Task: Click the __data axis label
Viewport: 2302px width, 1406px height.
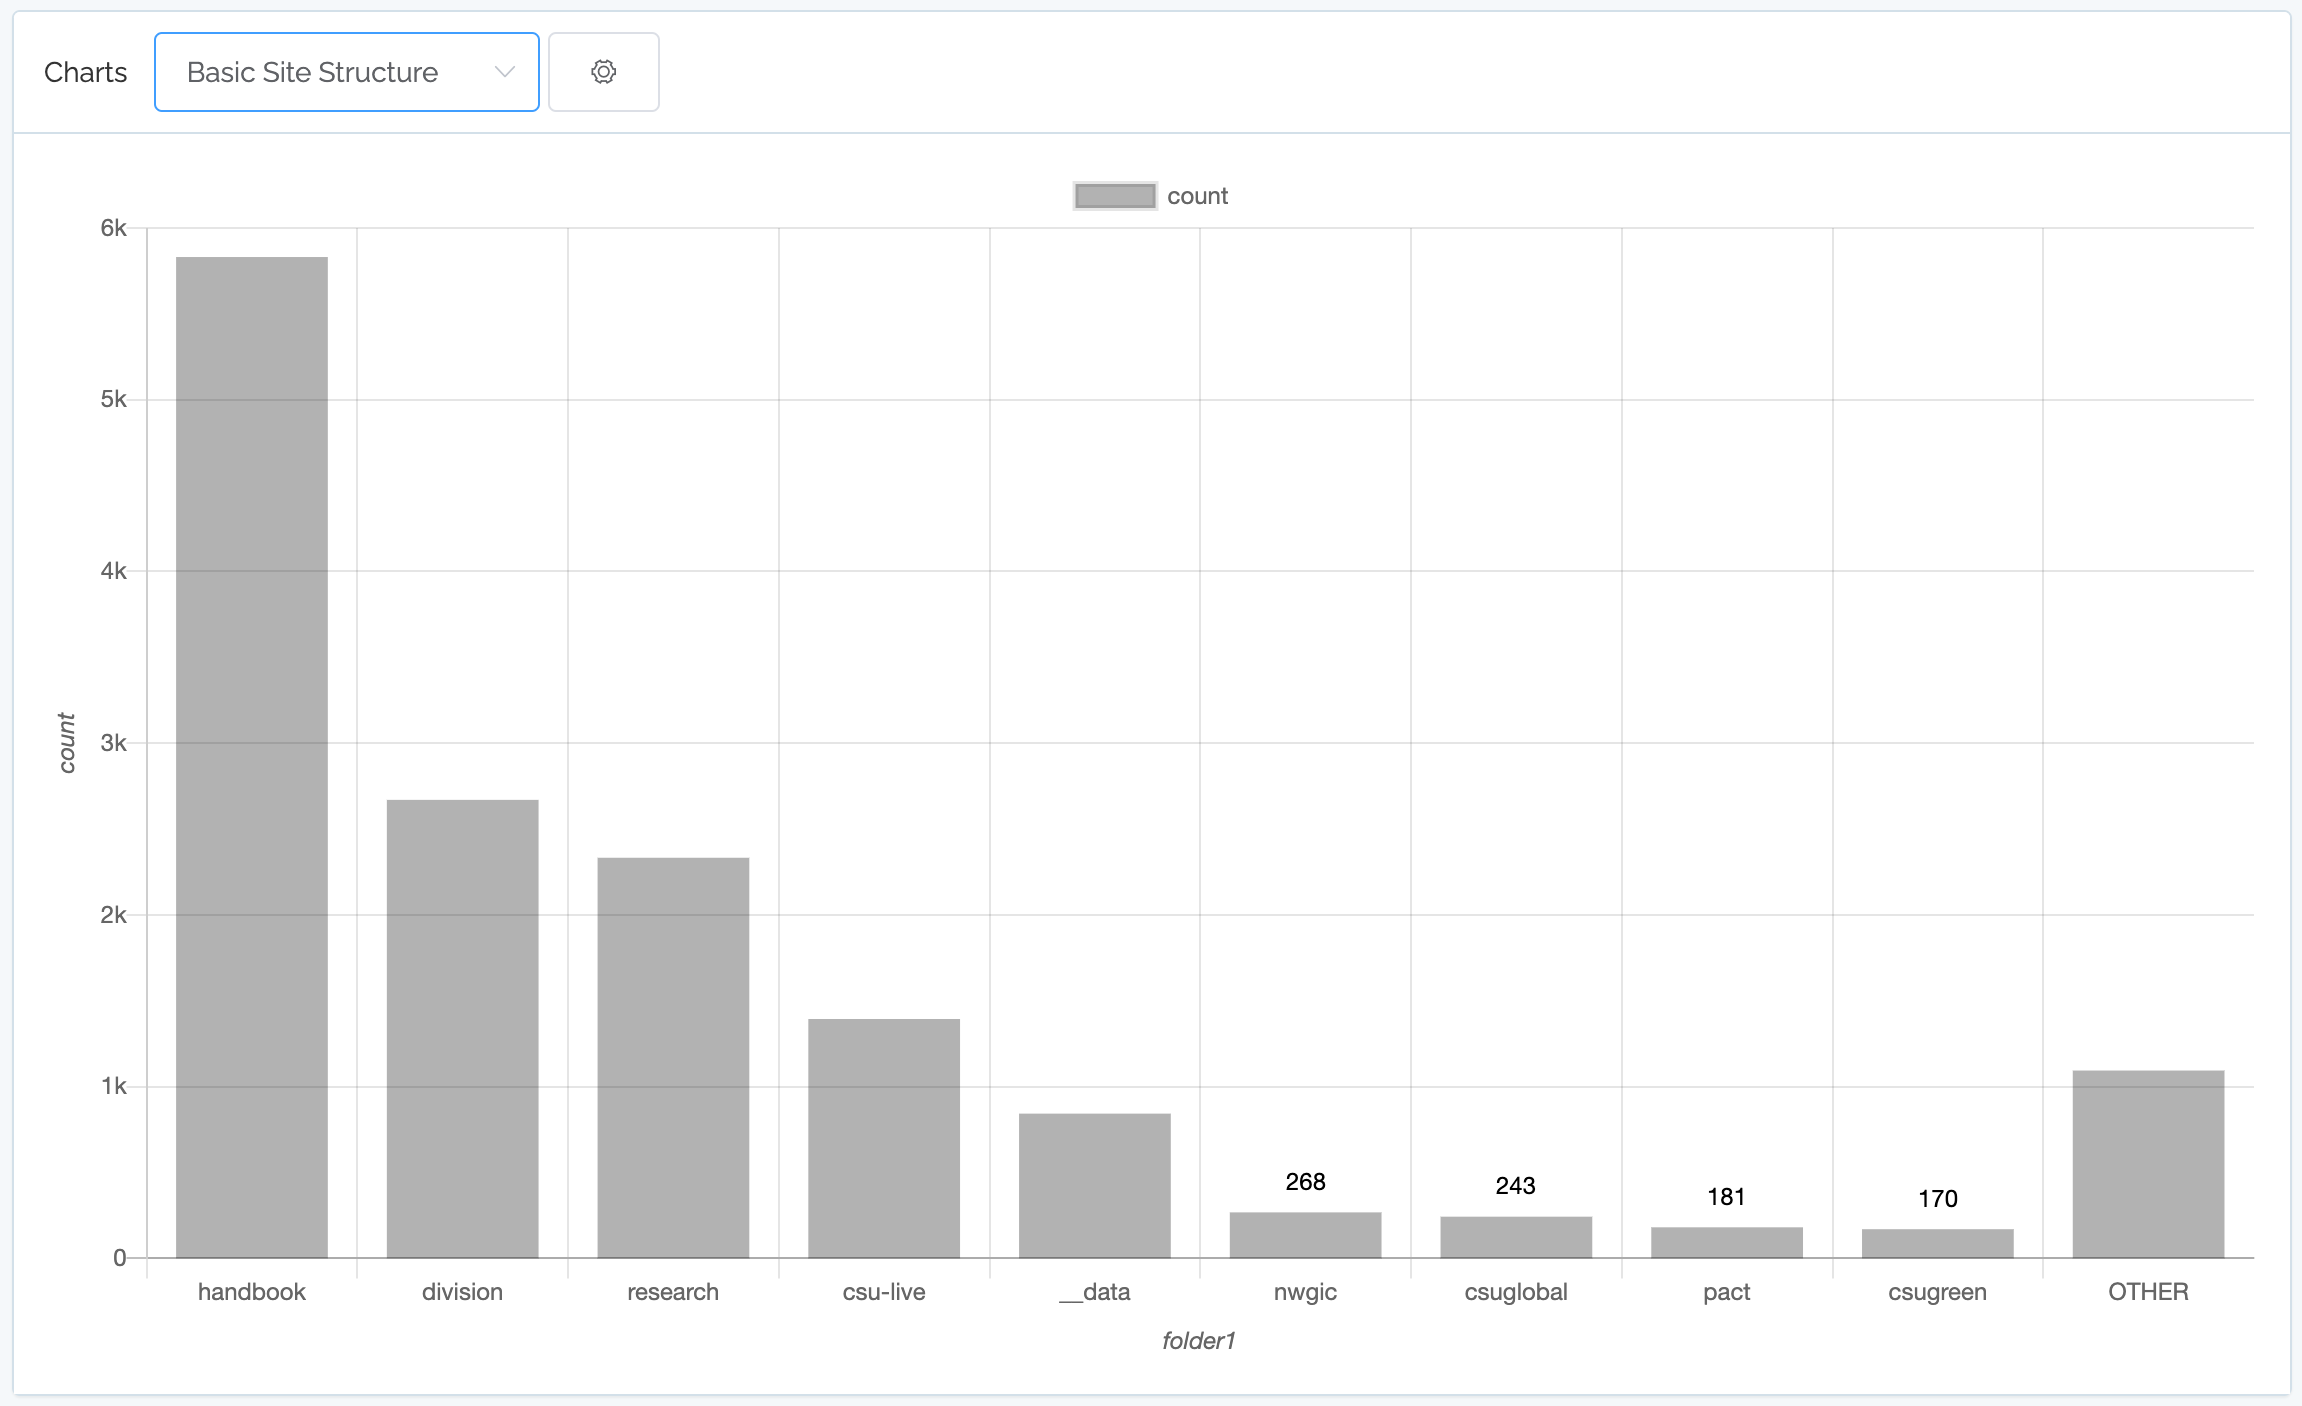Action: click(1095, 1292)
